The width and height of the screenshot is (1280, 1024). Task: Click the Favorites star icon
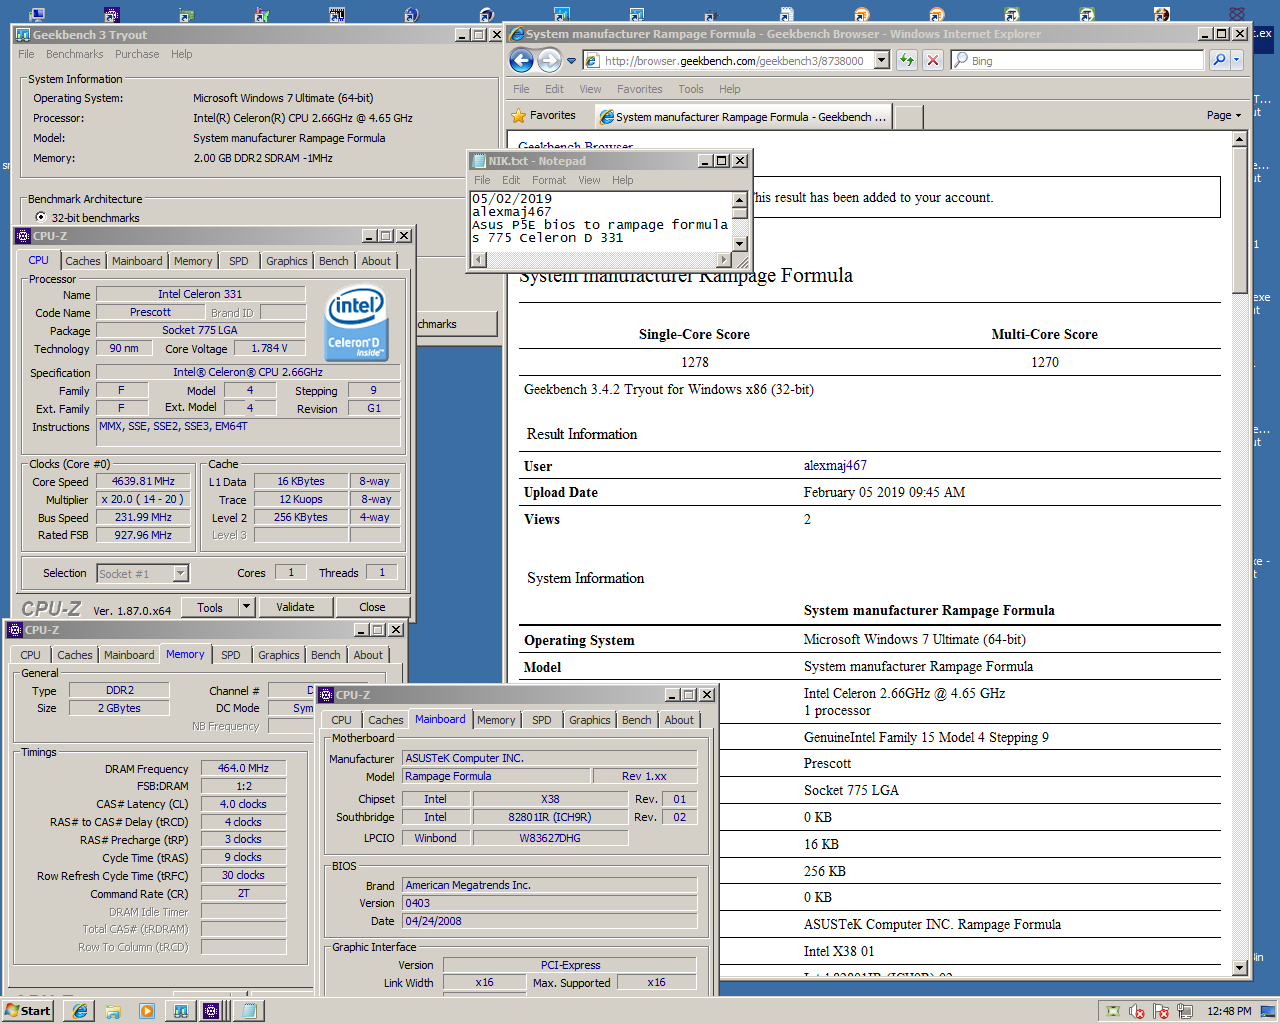coord(518,116)
